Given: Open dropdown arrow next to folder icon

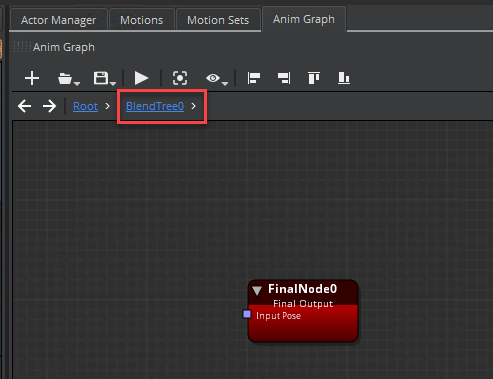Looking at the screenshot, I should tap(77, 83).
